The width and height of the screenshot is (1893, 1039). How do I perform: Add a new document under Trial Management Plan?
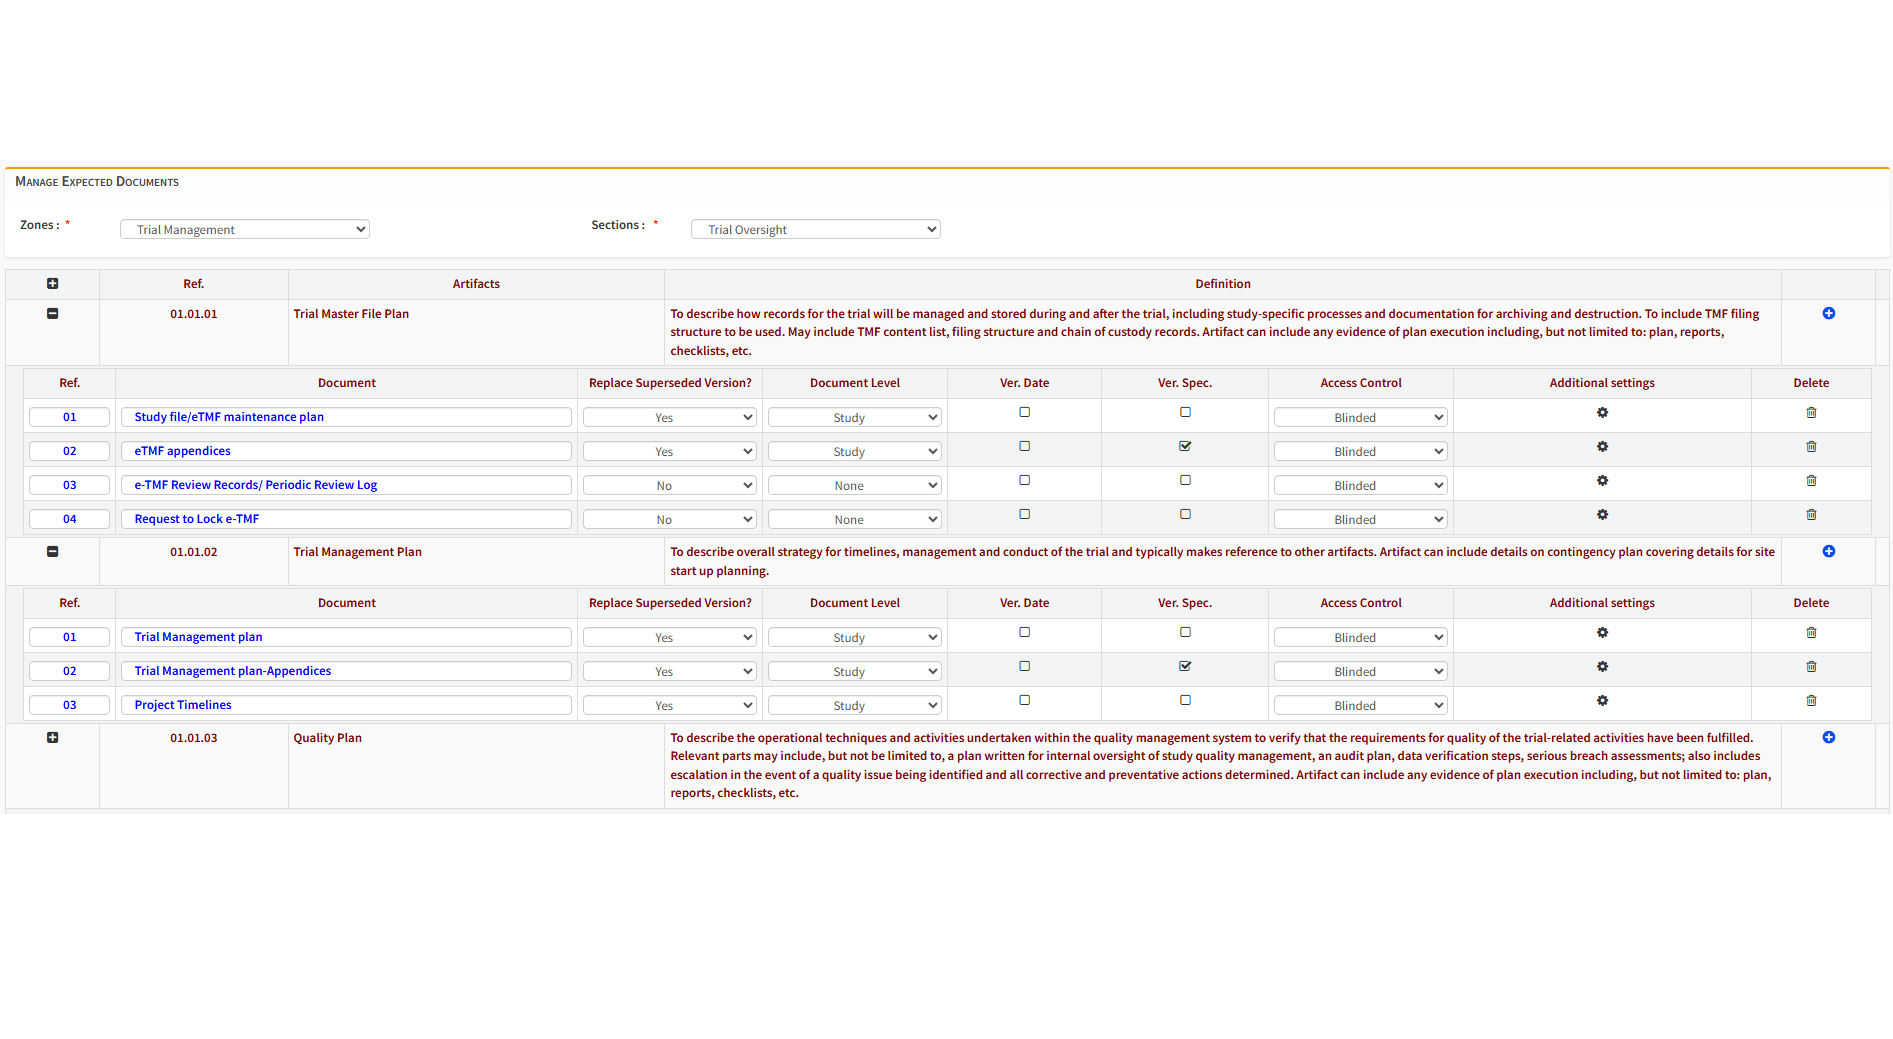(x=1829, y=551)
